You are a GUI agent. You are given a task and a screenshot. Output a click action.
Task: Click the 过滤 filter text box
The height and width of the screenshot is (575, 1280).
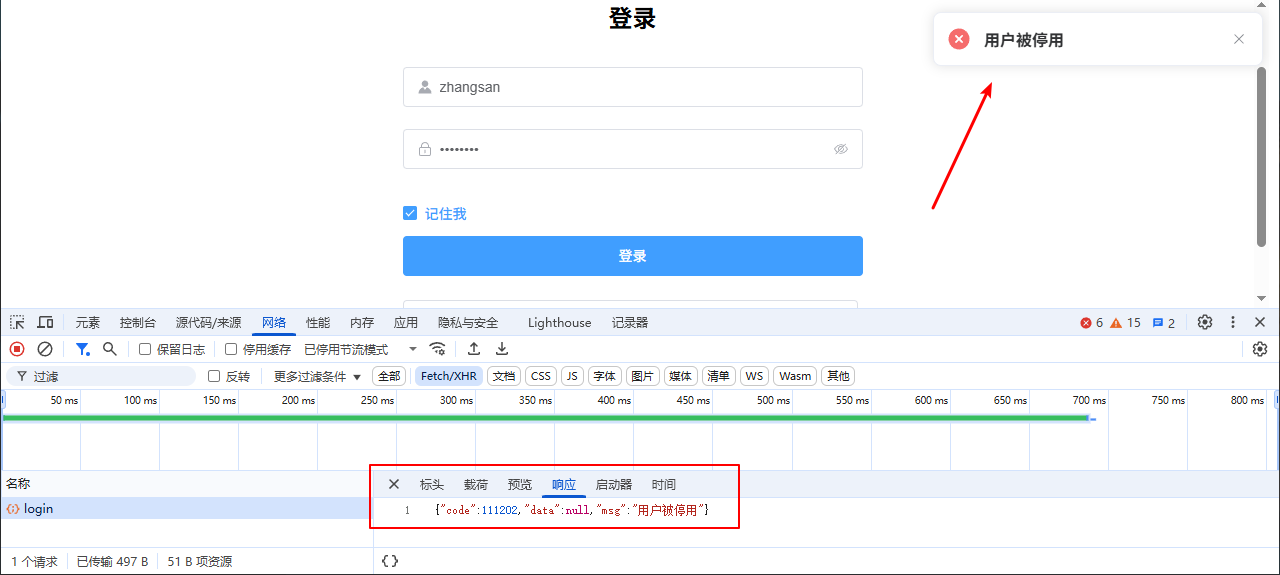(101, 376)
